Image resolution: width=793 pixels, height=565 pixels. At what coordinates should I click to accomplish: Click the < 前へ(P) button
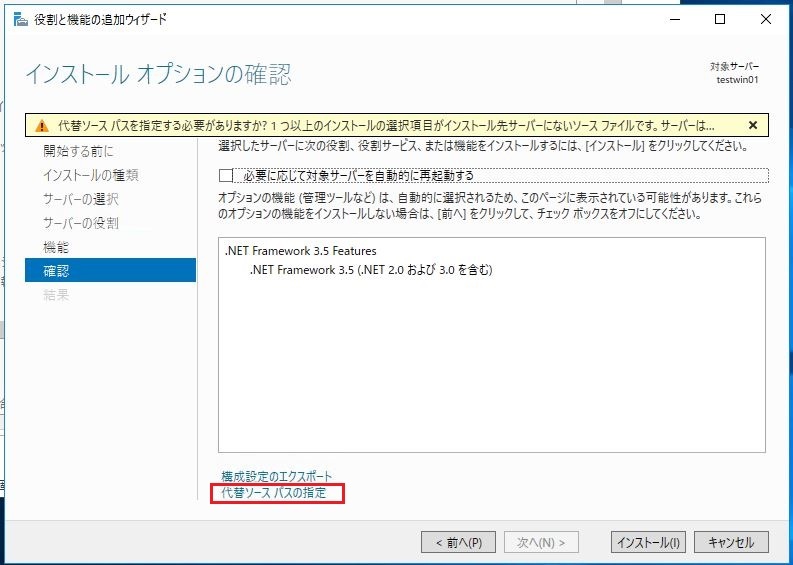click(x=458, y=542)
